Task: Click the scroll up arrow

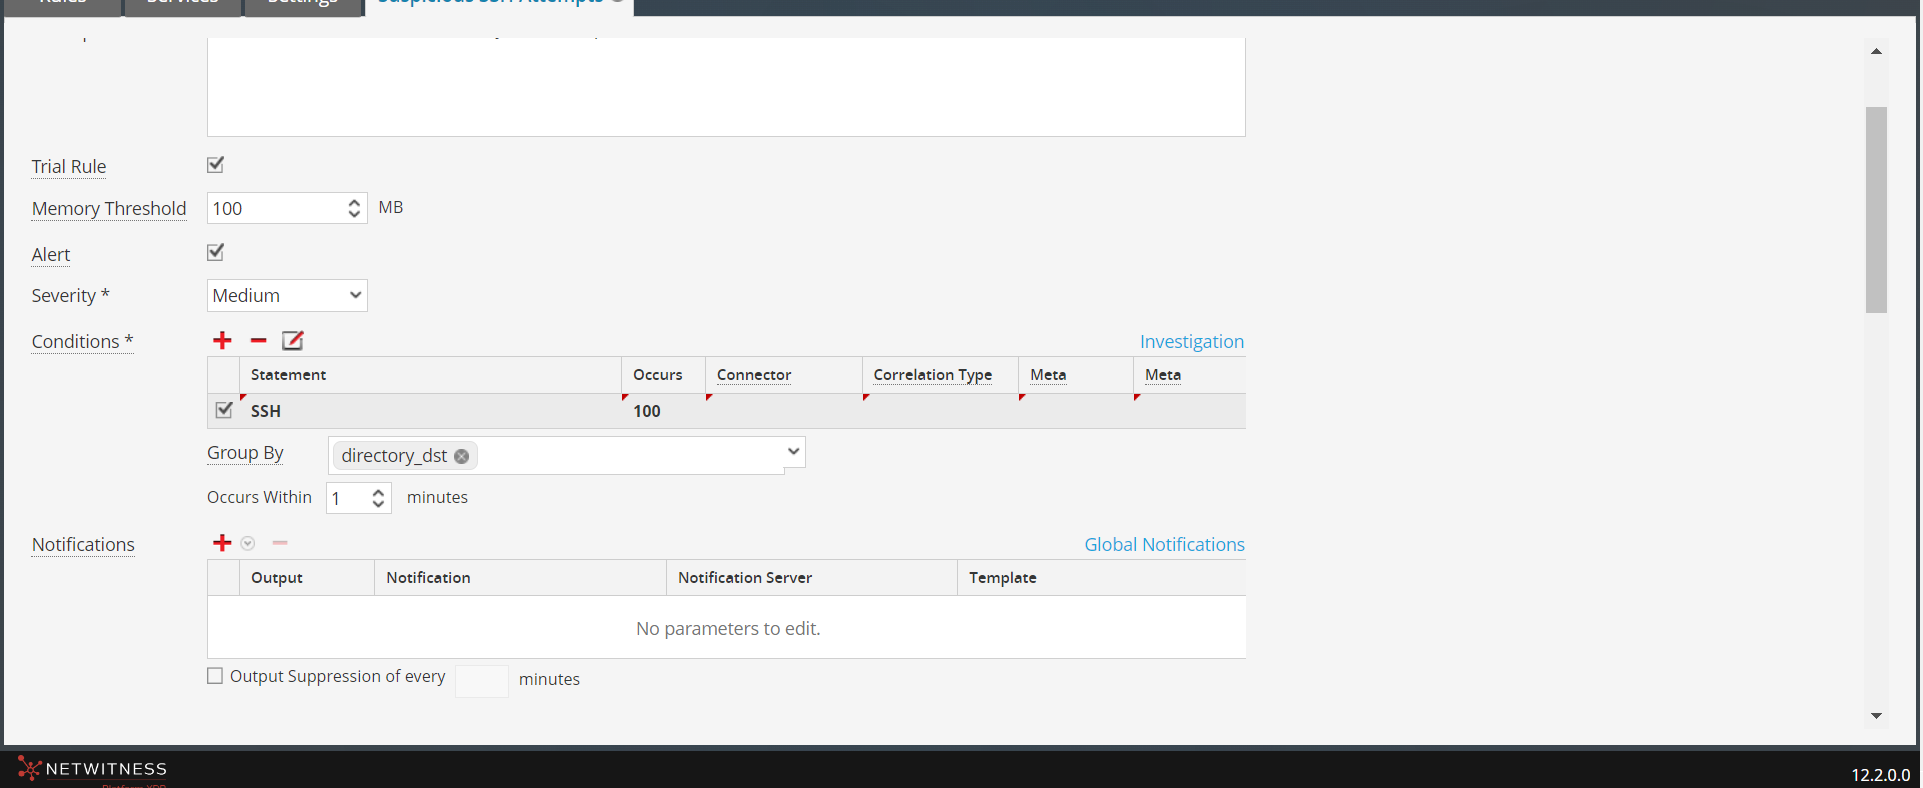Action: coord(1876,51)
